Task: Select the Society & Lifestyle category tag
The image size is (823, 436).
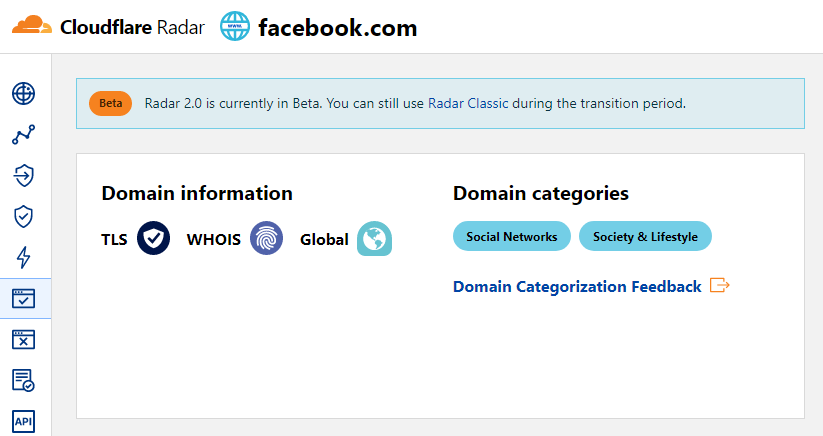Action: point(645,237)
